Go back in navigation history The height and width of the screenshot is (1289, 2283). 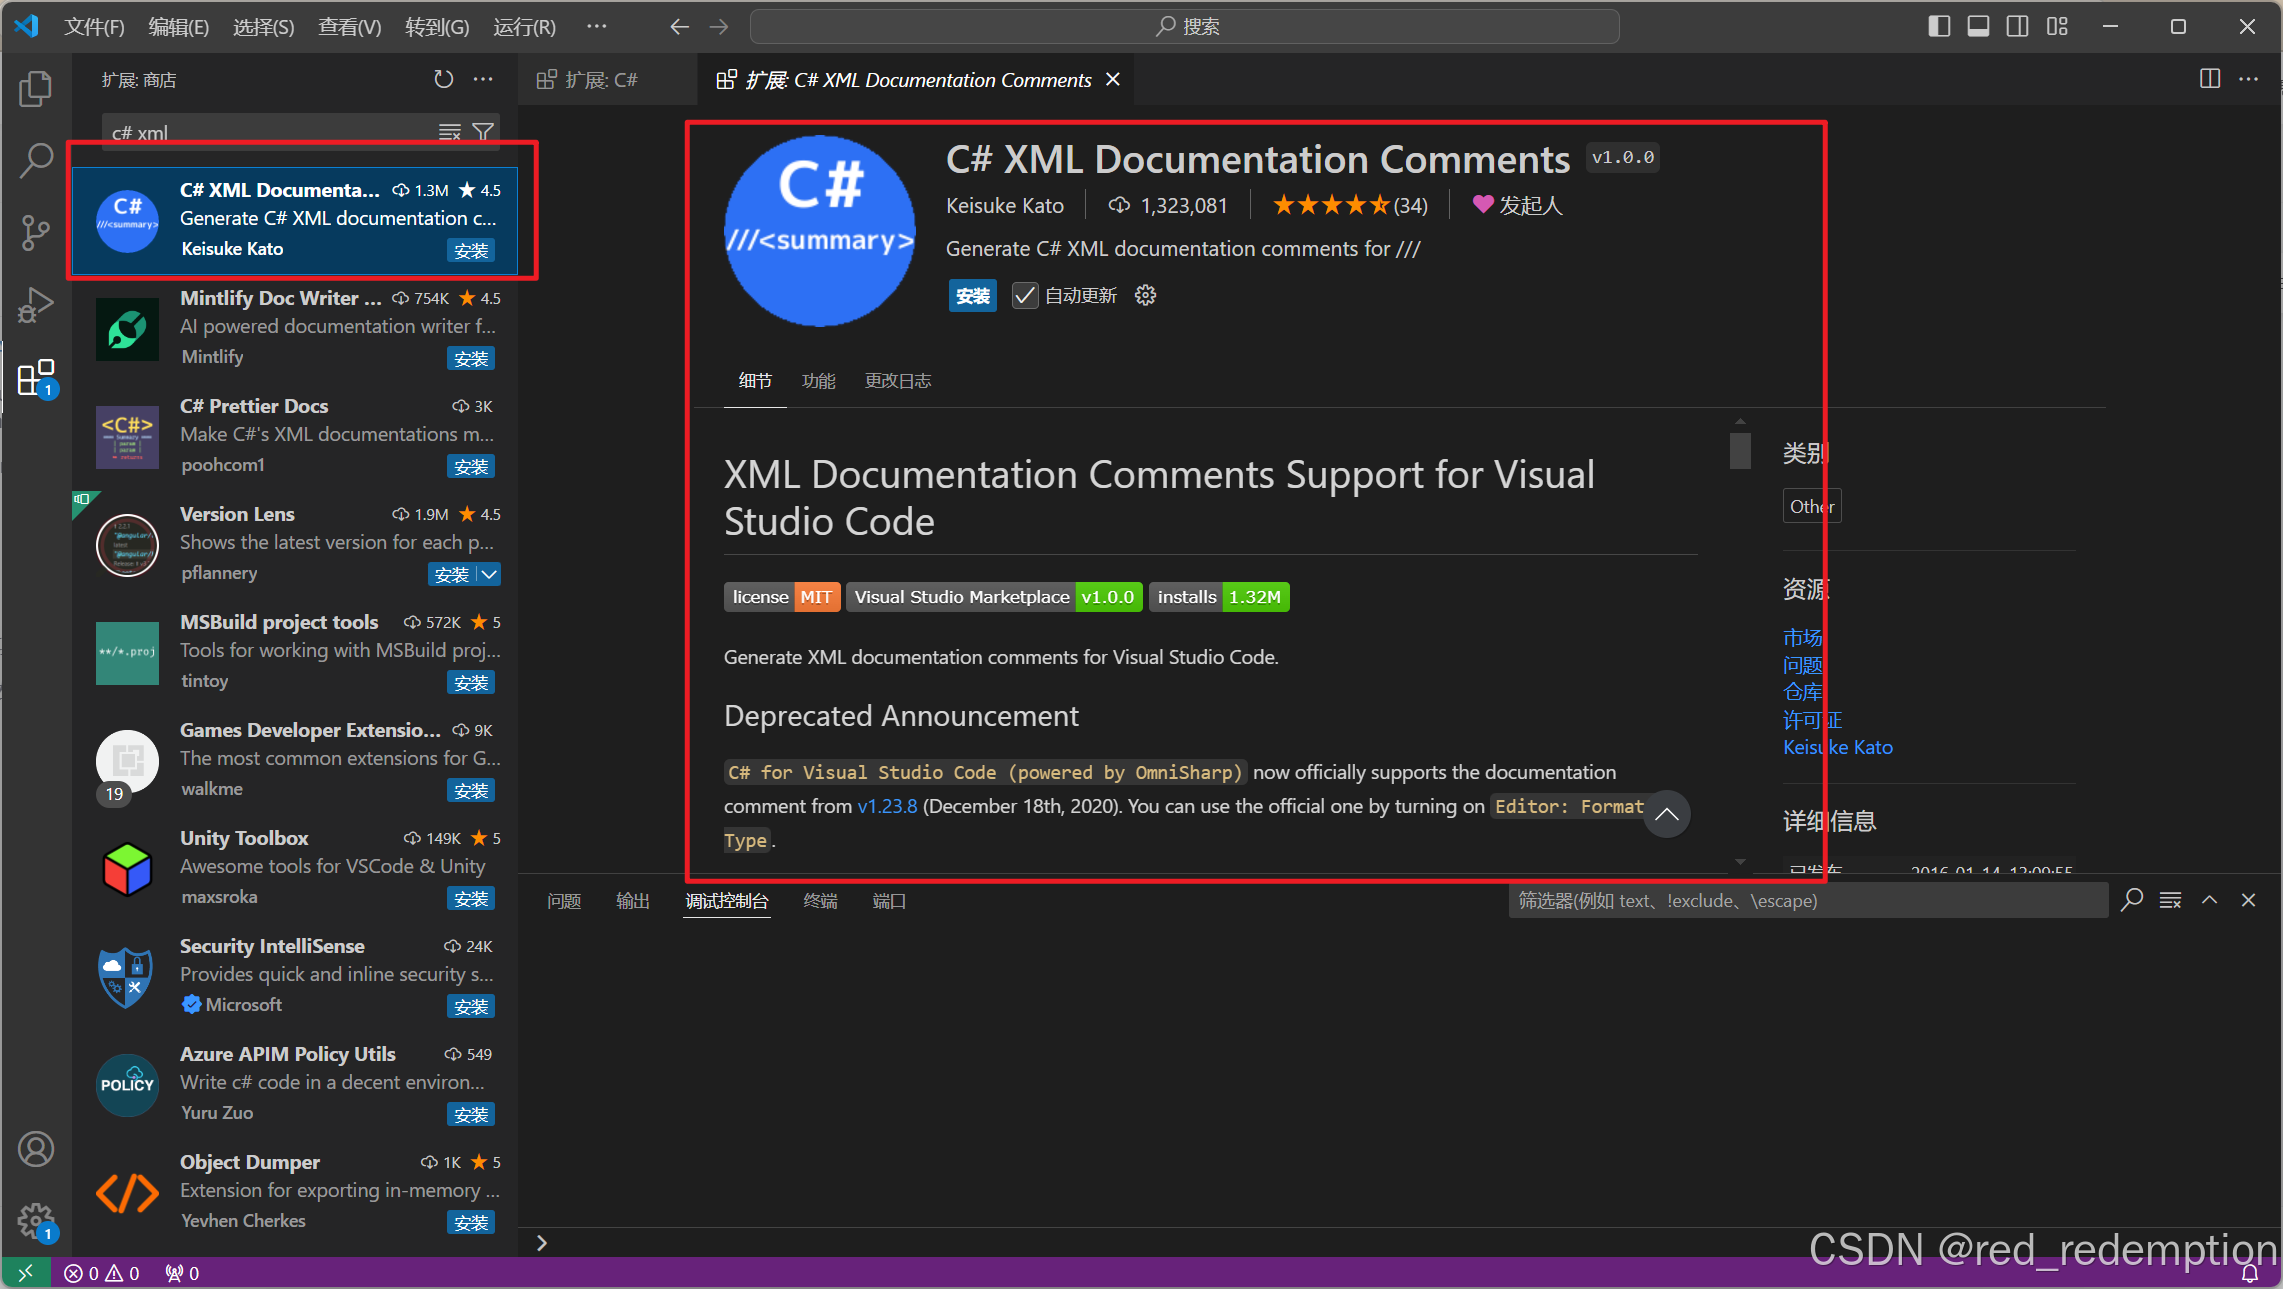[x=680, y=27]
